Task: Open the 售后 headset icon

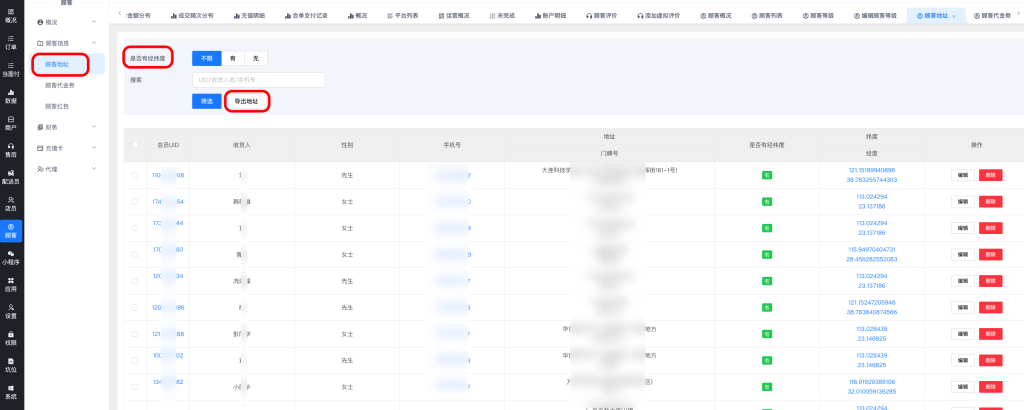Action: [10, 150]
